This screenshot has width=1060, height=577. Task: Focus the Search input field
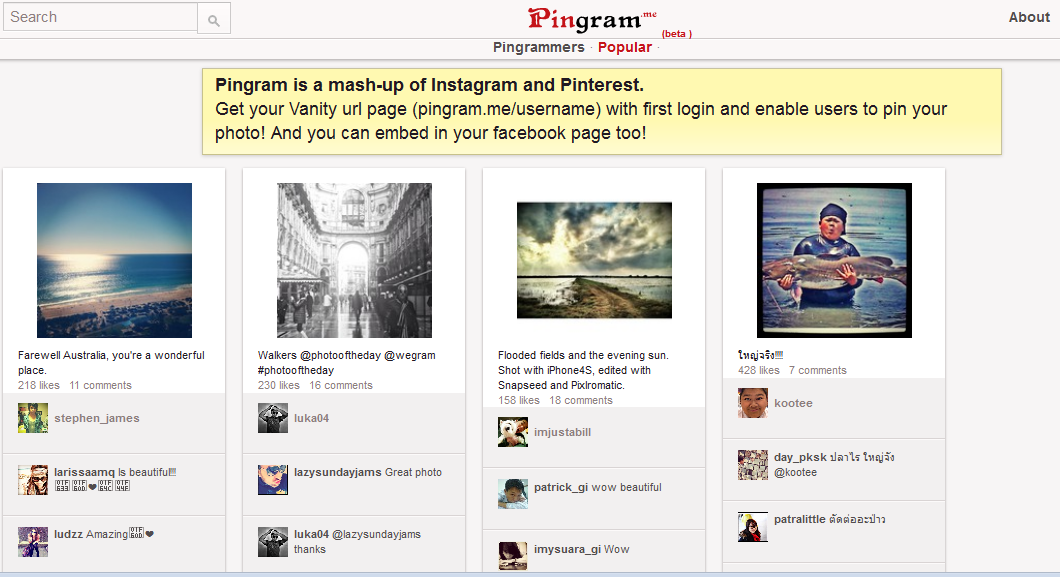point(100,17)
